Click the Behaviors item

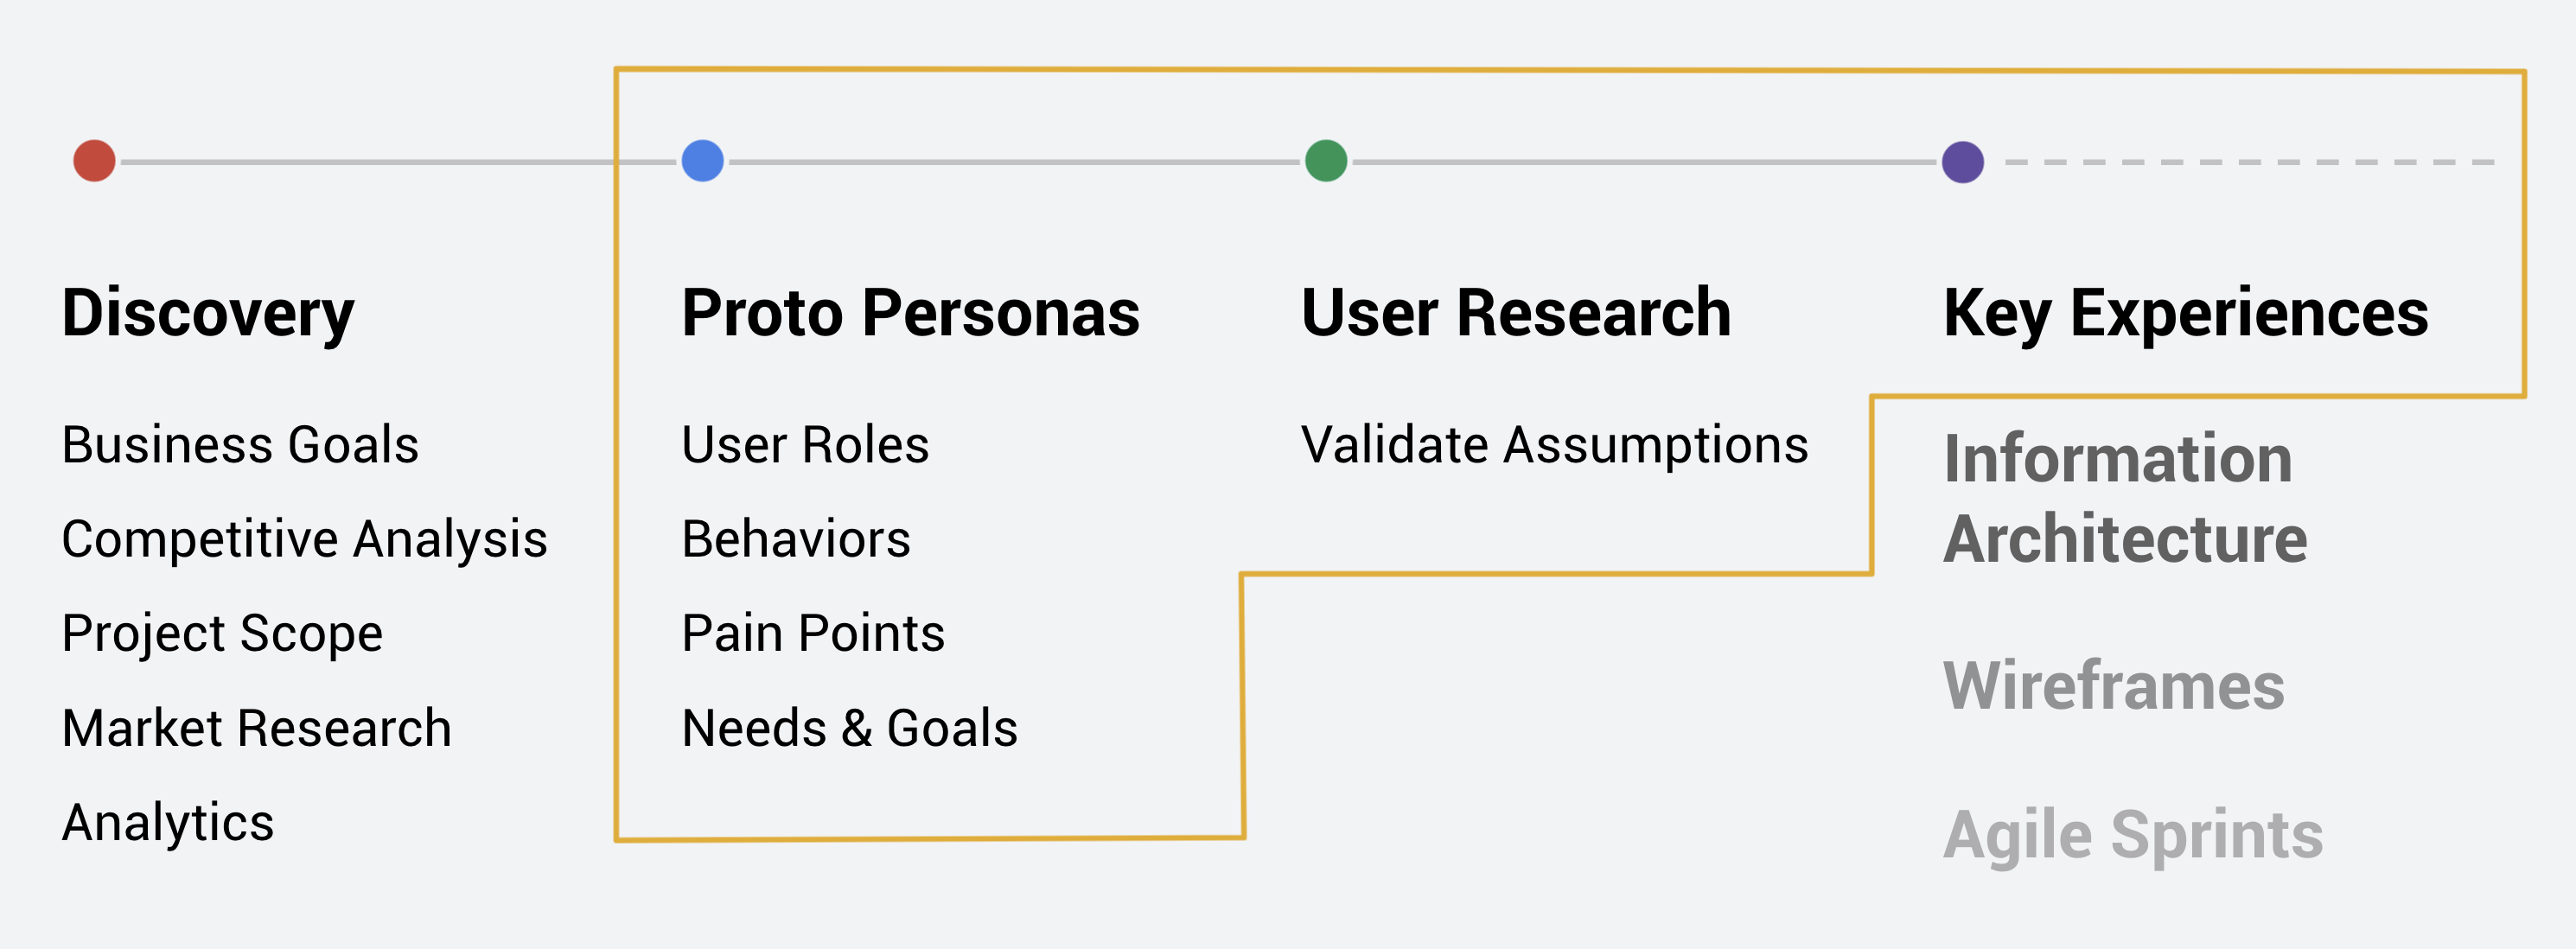[796, 539]
